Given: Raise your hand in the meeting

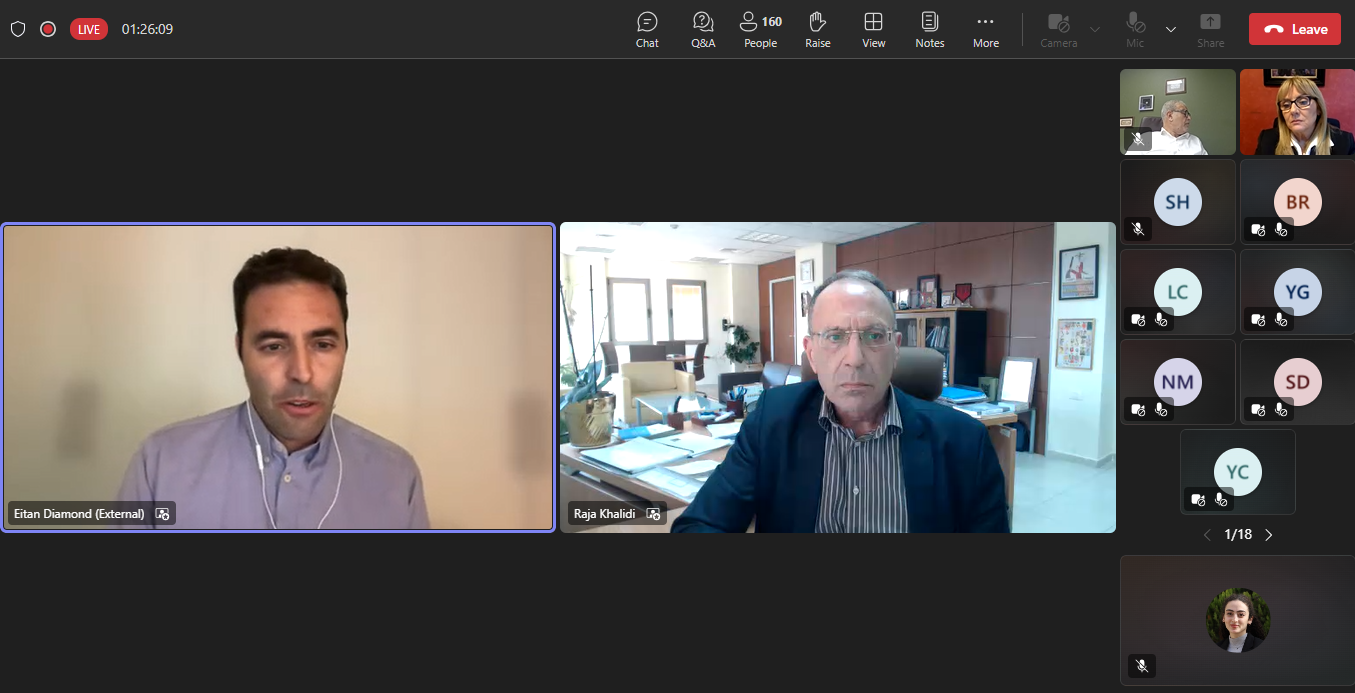Looking at the screenshot, I should [818, 29].
